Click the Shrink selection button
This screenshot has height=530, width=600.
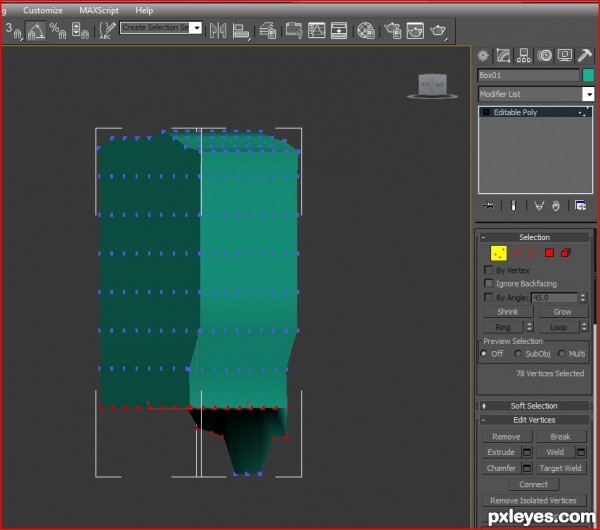coord(508,311)
